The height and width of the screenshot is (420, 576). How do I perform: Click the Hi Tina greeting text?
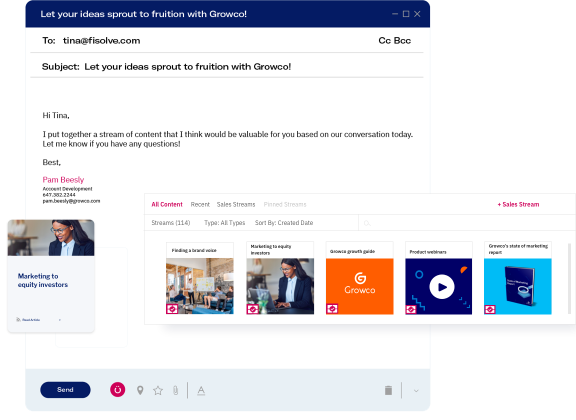(56, 115)
